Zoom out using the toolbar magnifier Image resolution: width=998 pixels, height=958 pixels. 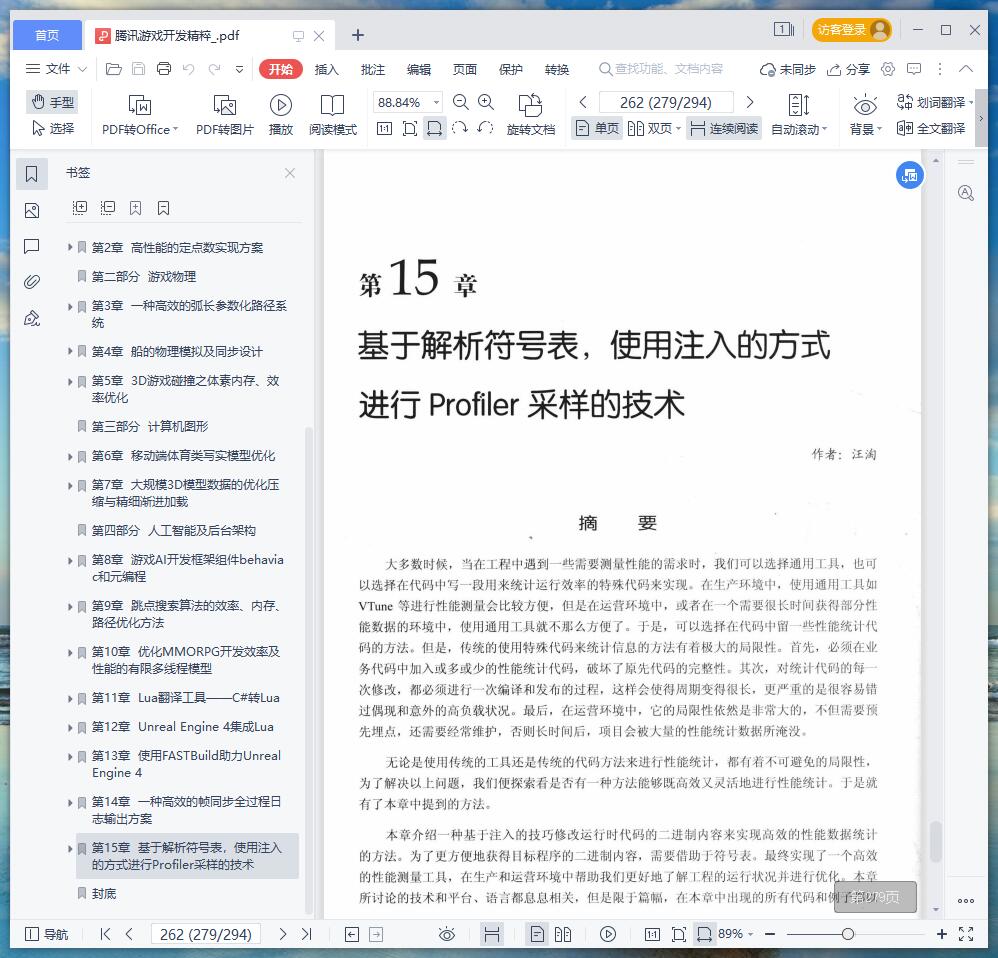[461, 102]
